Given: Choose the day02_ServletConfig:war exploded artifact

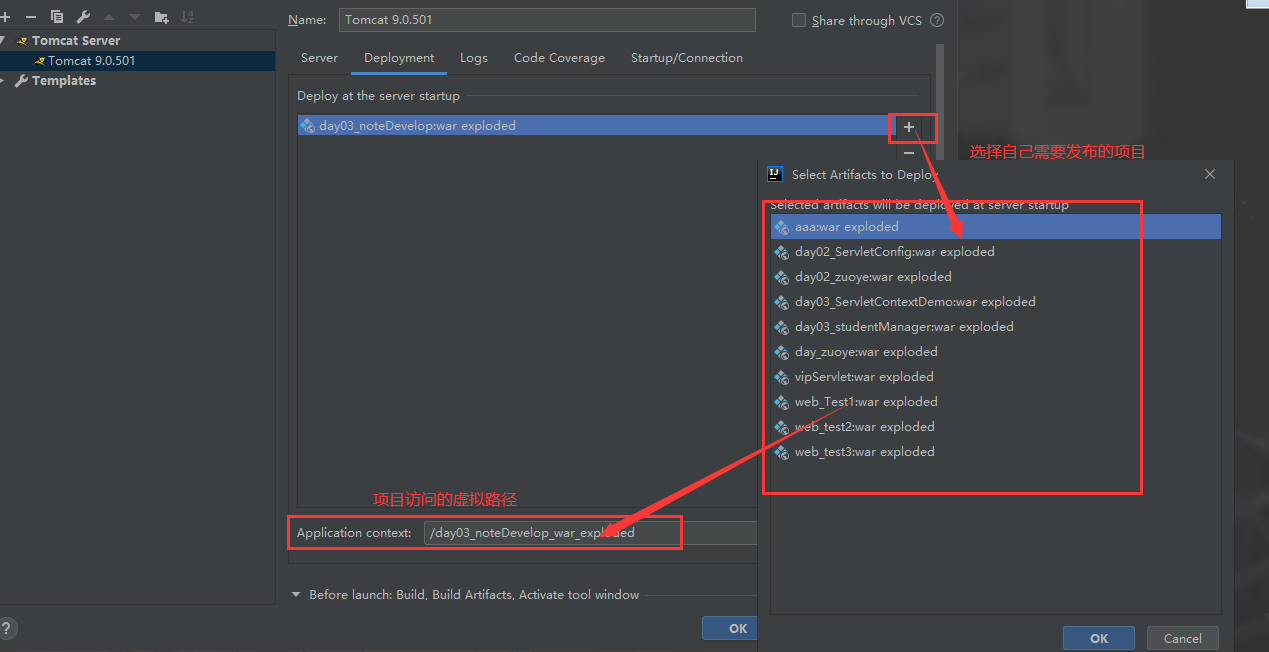Looking at the screenshot, I should click(996, 252).
